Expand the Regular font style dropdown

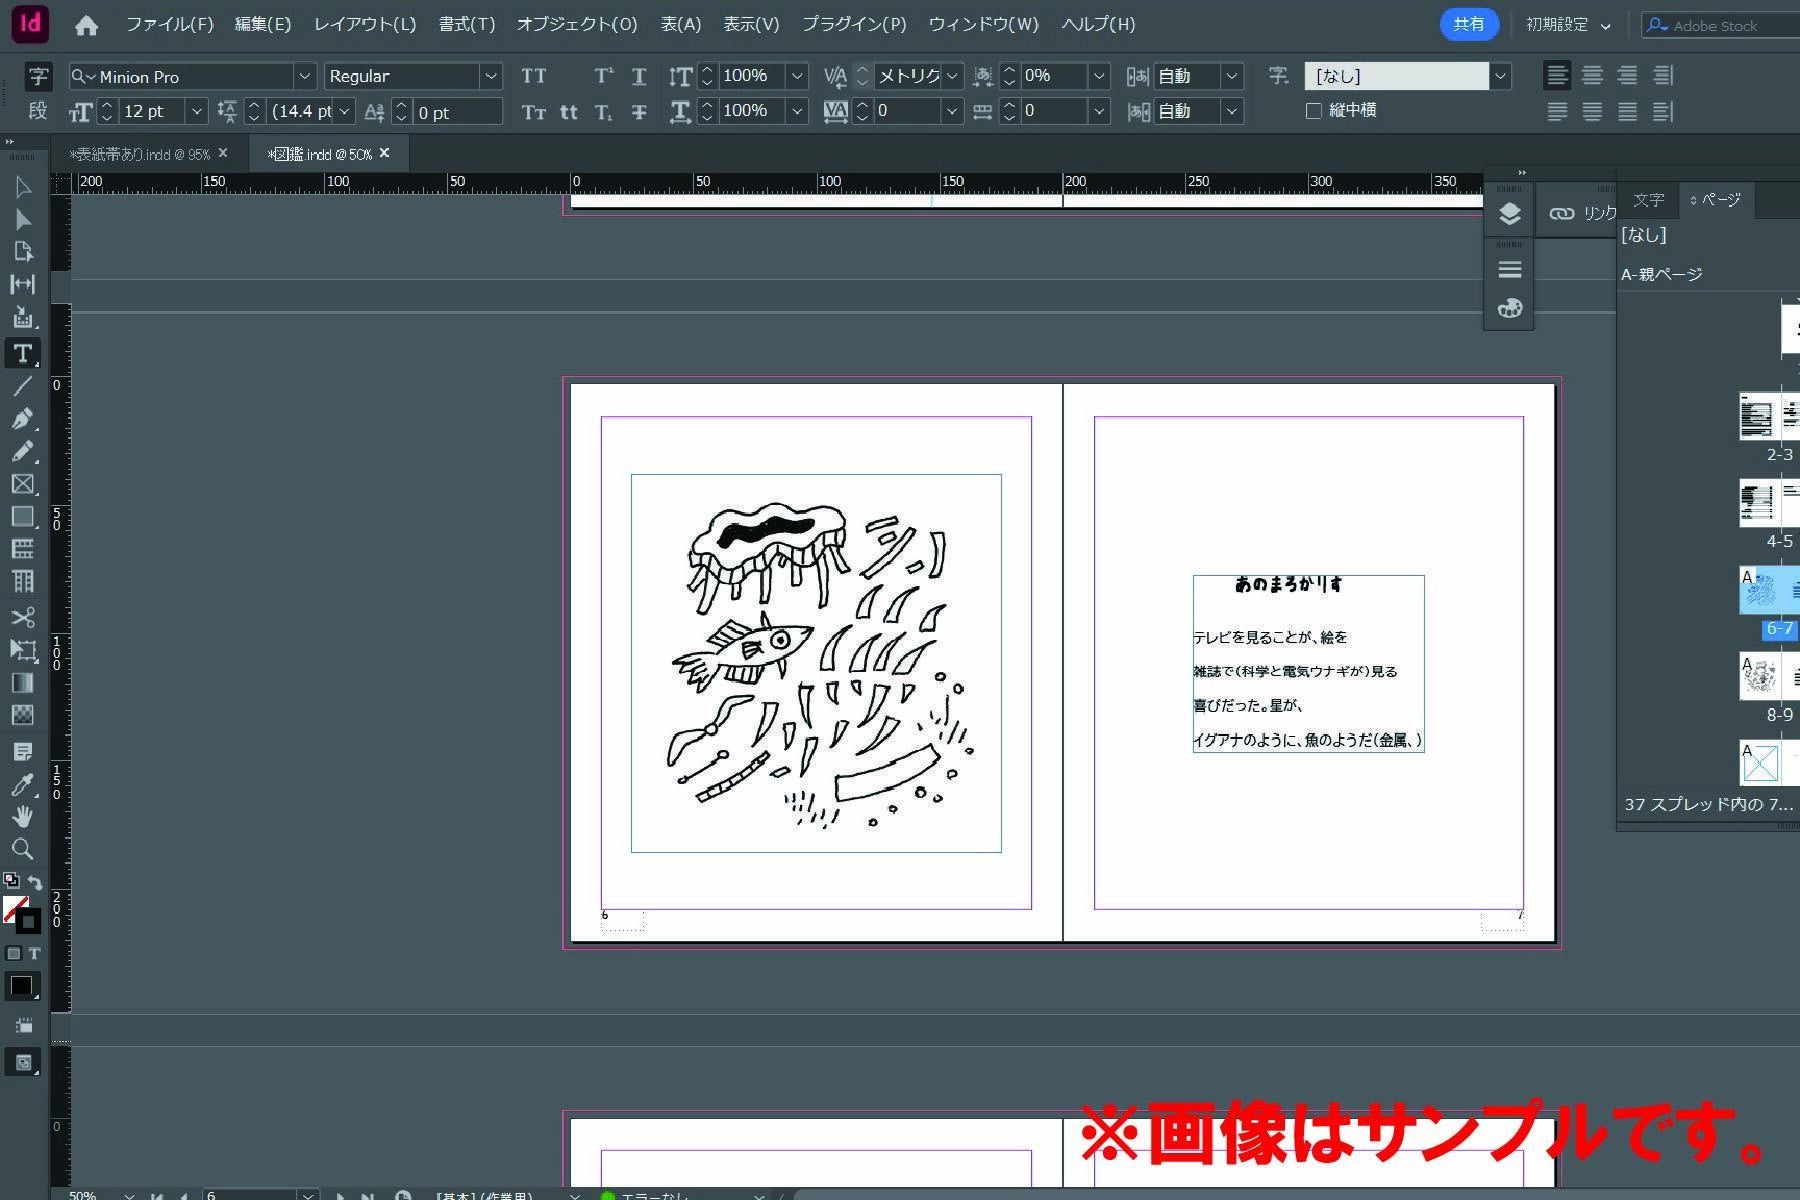[490, 76]
